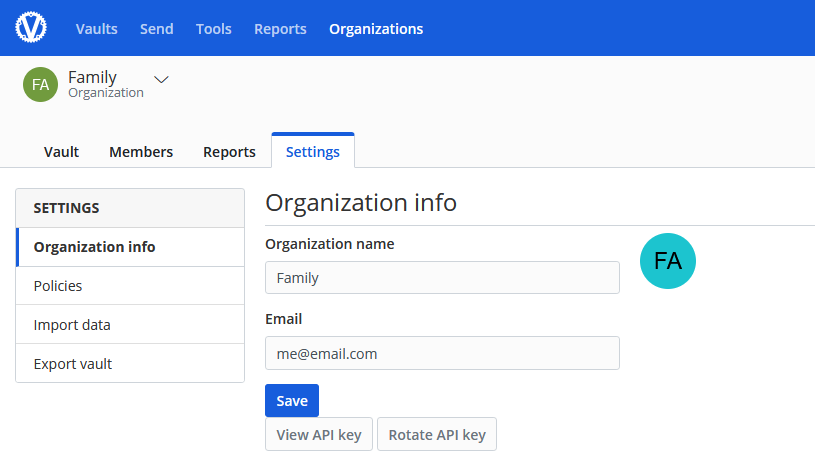This screenshot has width=815, height=456.
Task: Switch to the Members tab
Action: pos(141,152)
